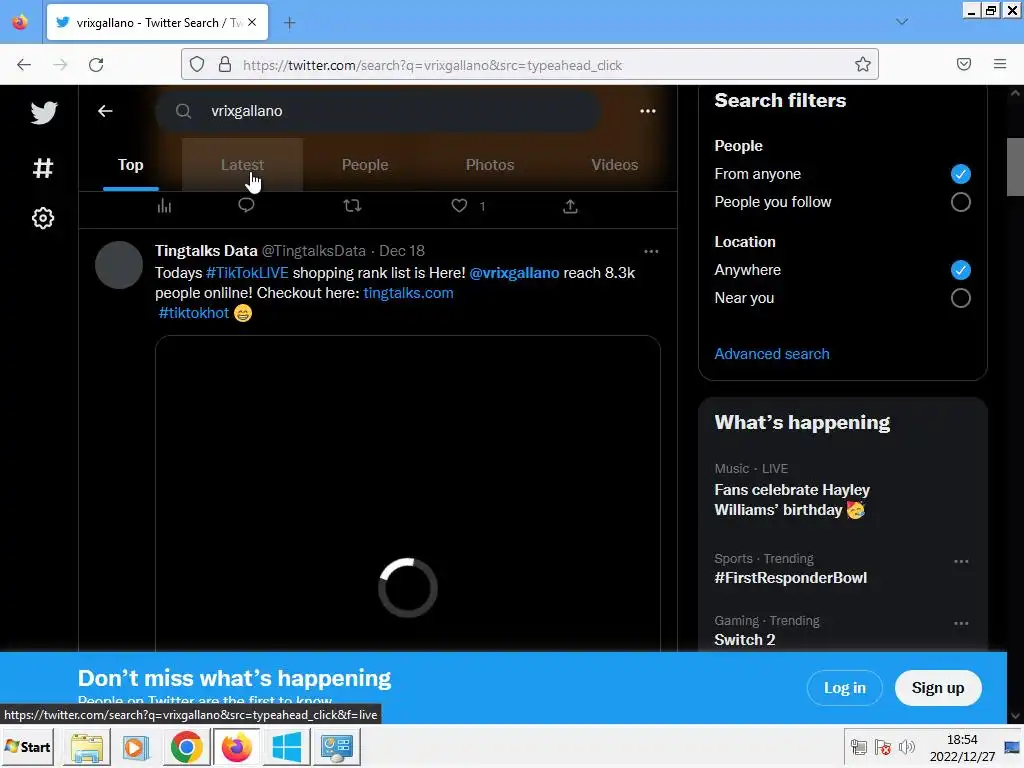Click inside the vrixgallano search field
The image size is (1024, 768).
pyautogui.click(x=379, y=111)
